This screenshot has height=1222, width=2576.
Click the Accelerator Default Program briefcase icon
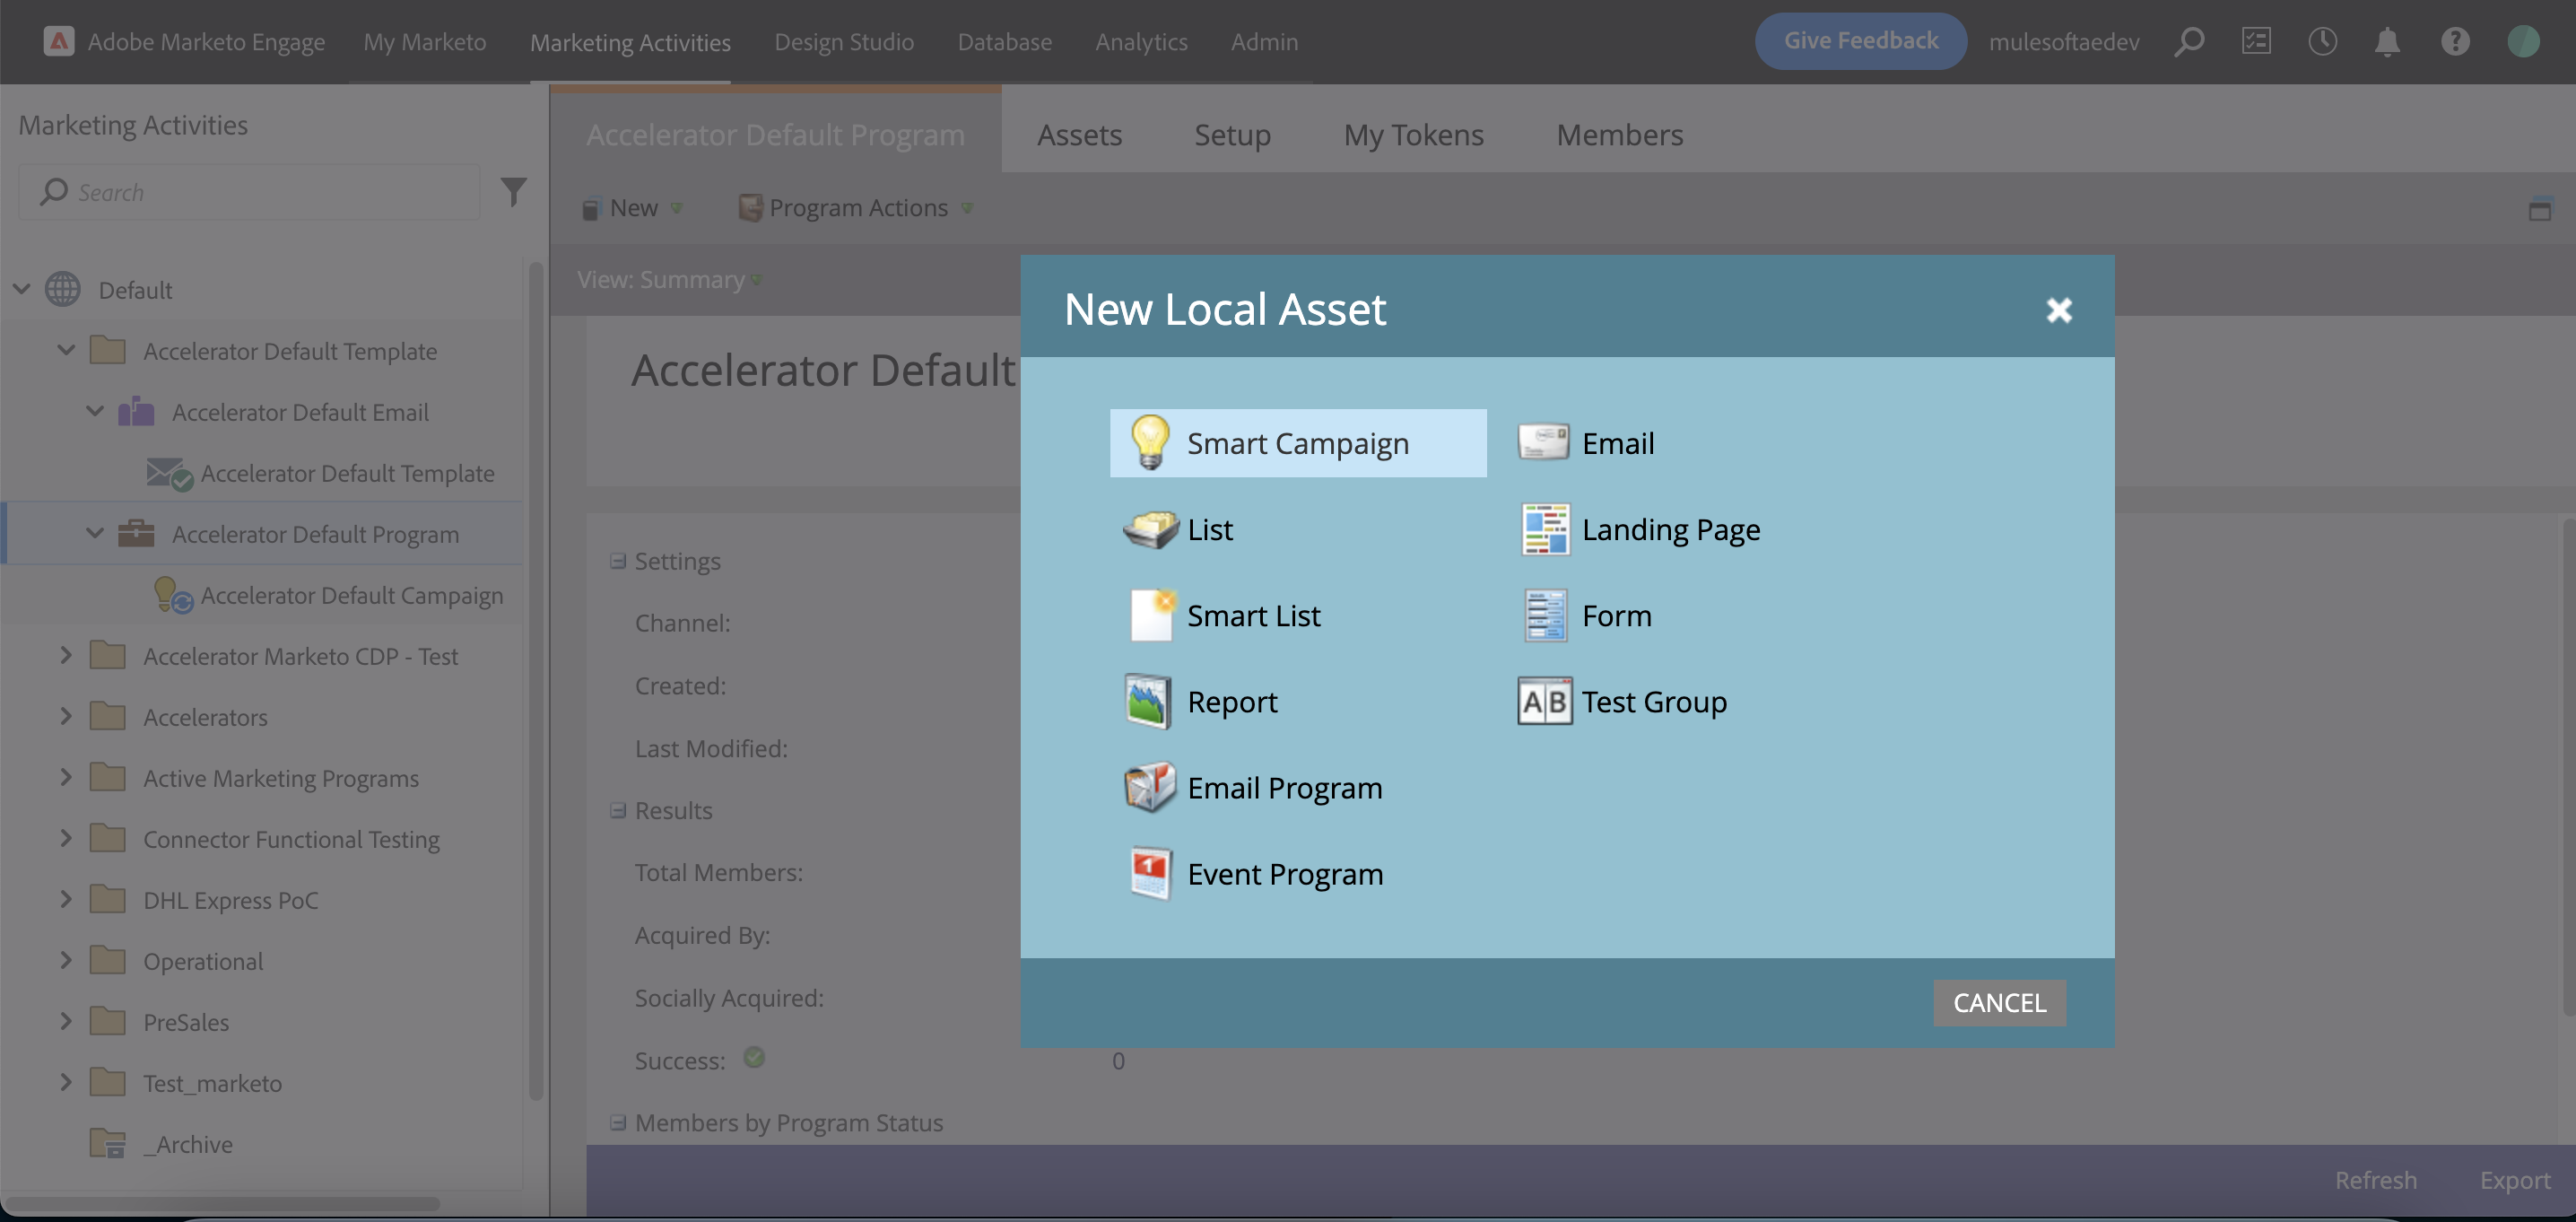(x=136, y=533)
